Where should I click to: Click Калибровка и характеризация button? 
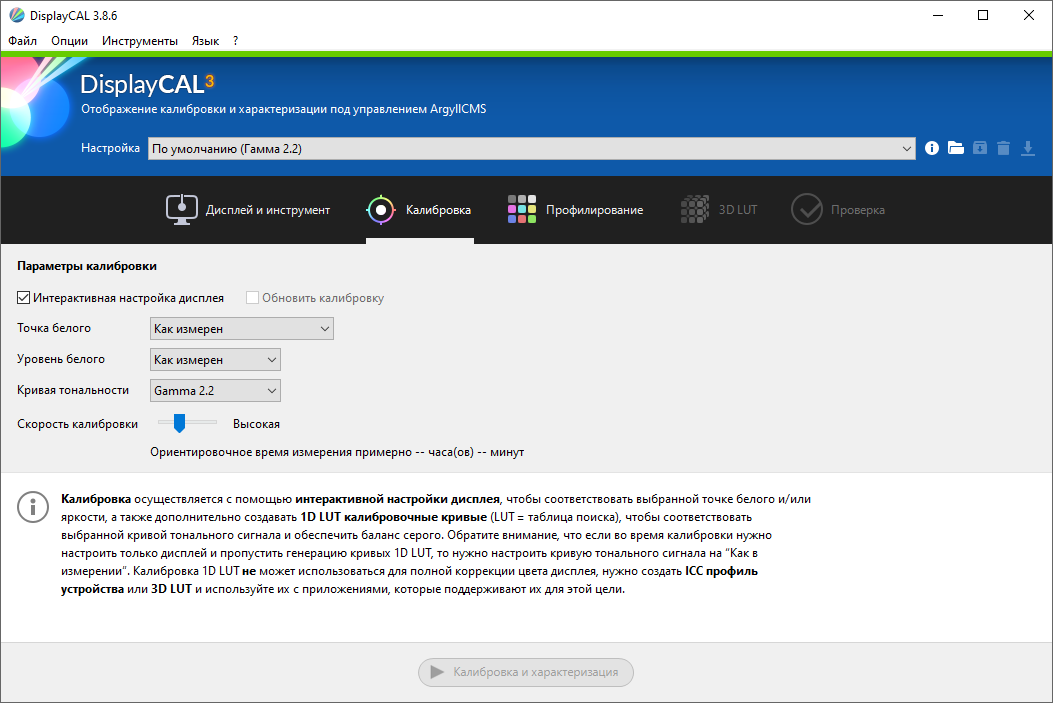[526, 672]
